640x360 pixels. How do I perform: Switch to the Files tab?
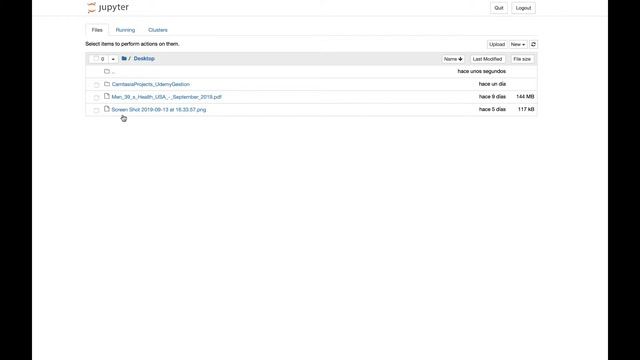(97, 30)
